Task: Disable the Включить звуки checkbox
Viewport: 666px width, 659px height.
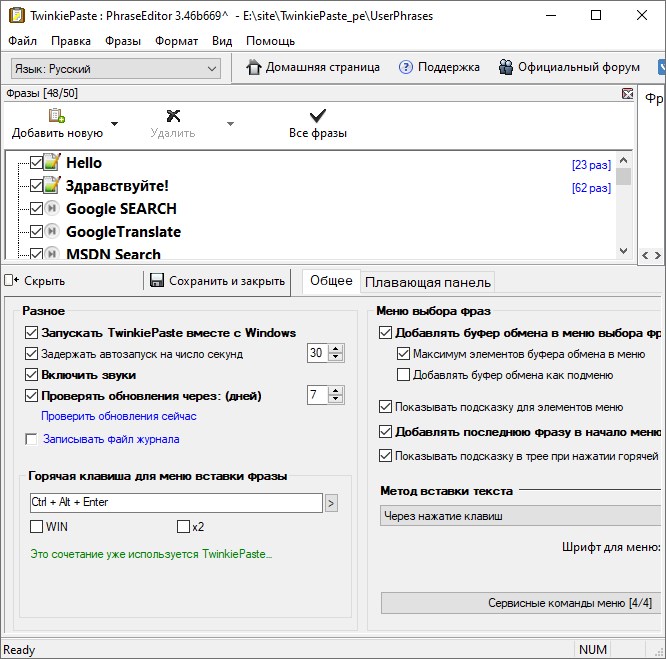Action: tap(31, 375)
